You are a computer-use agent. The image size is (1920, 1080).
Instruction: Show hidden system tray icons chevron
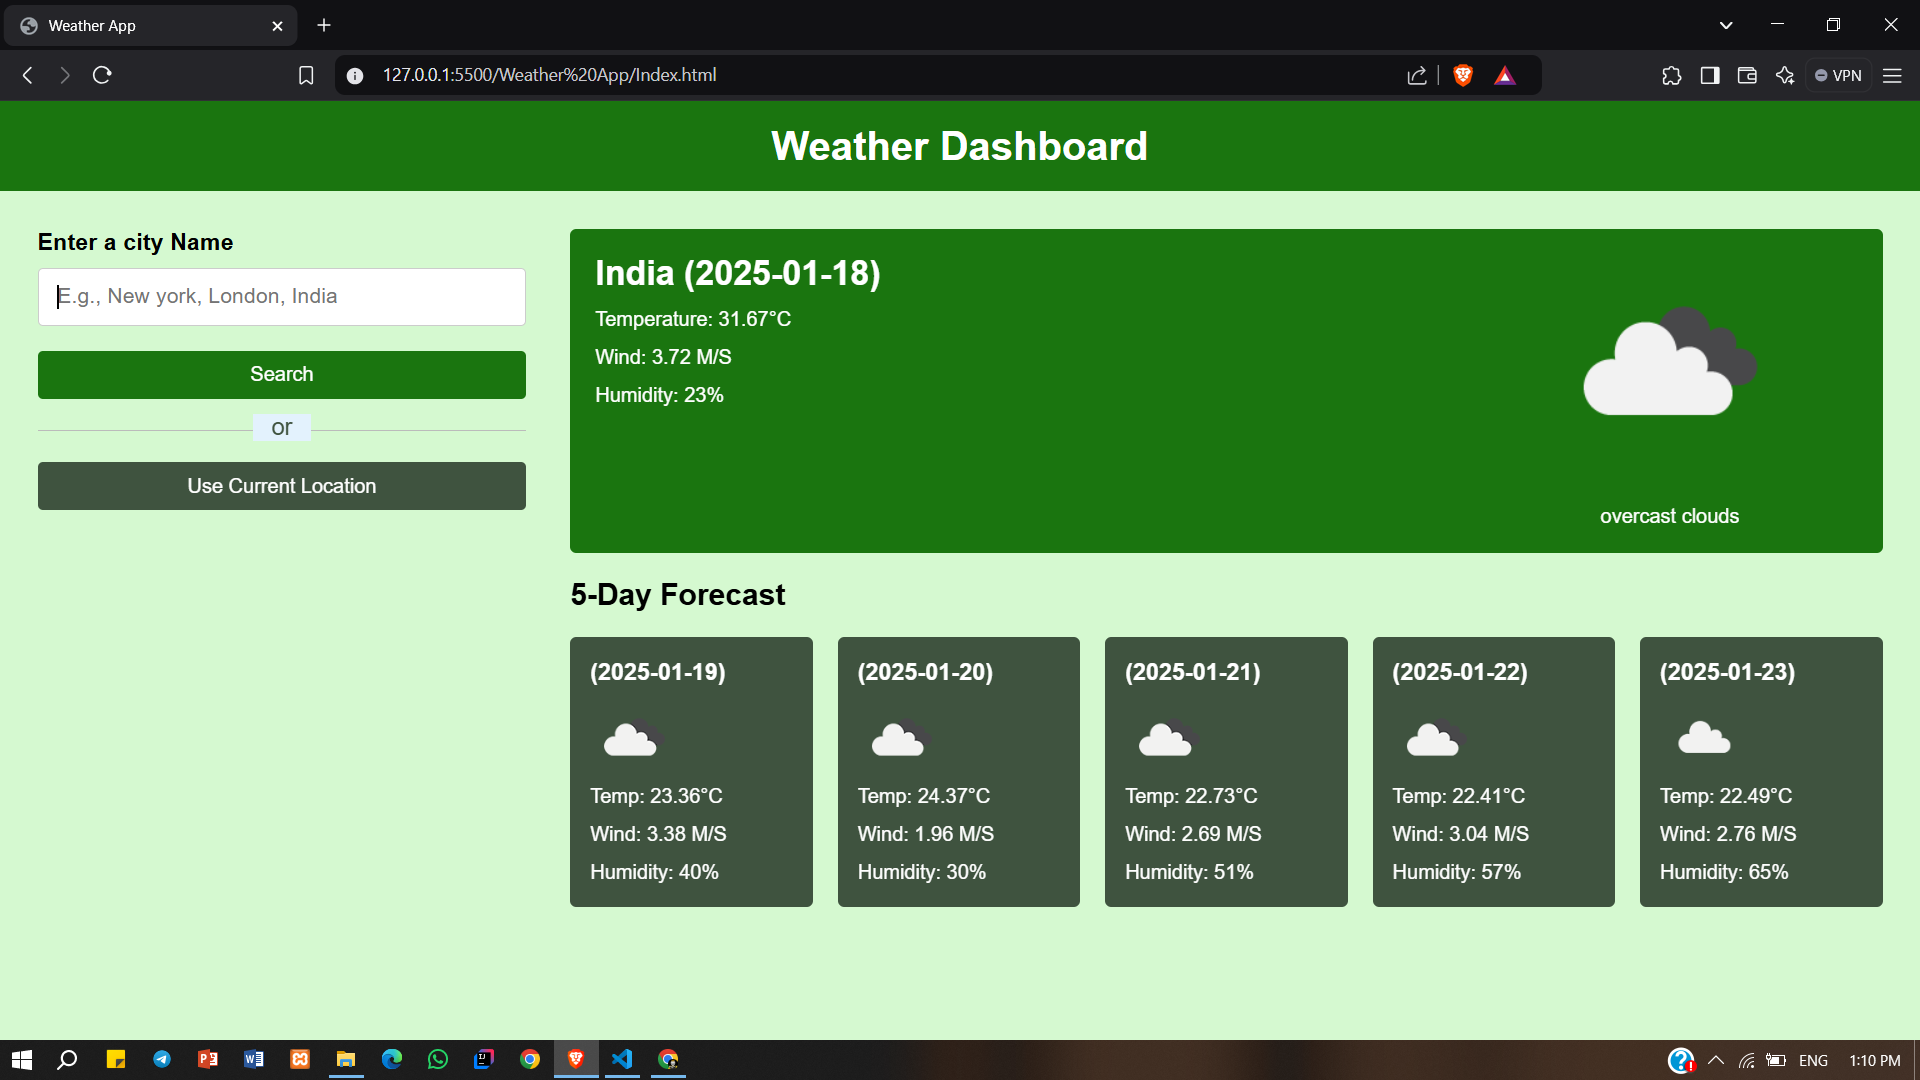1716,1060
